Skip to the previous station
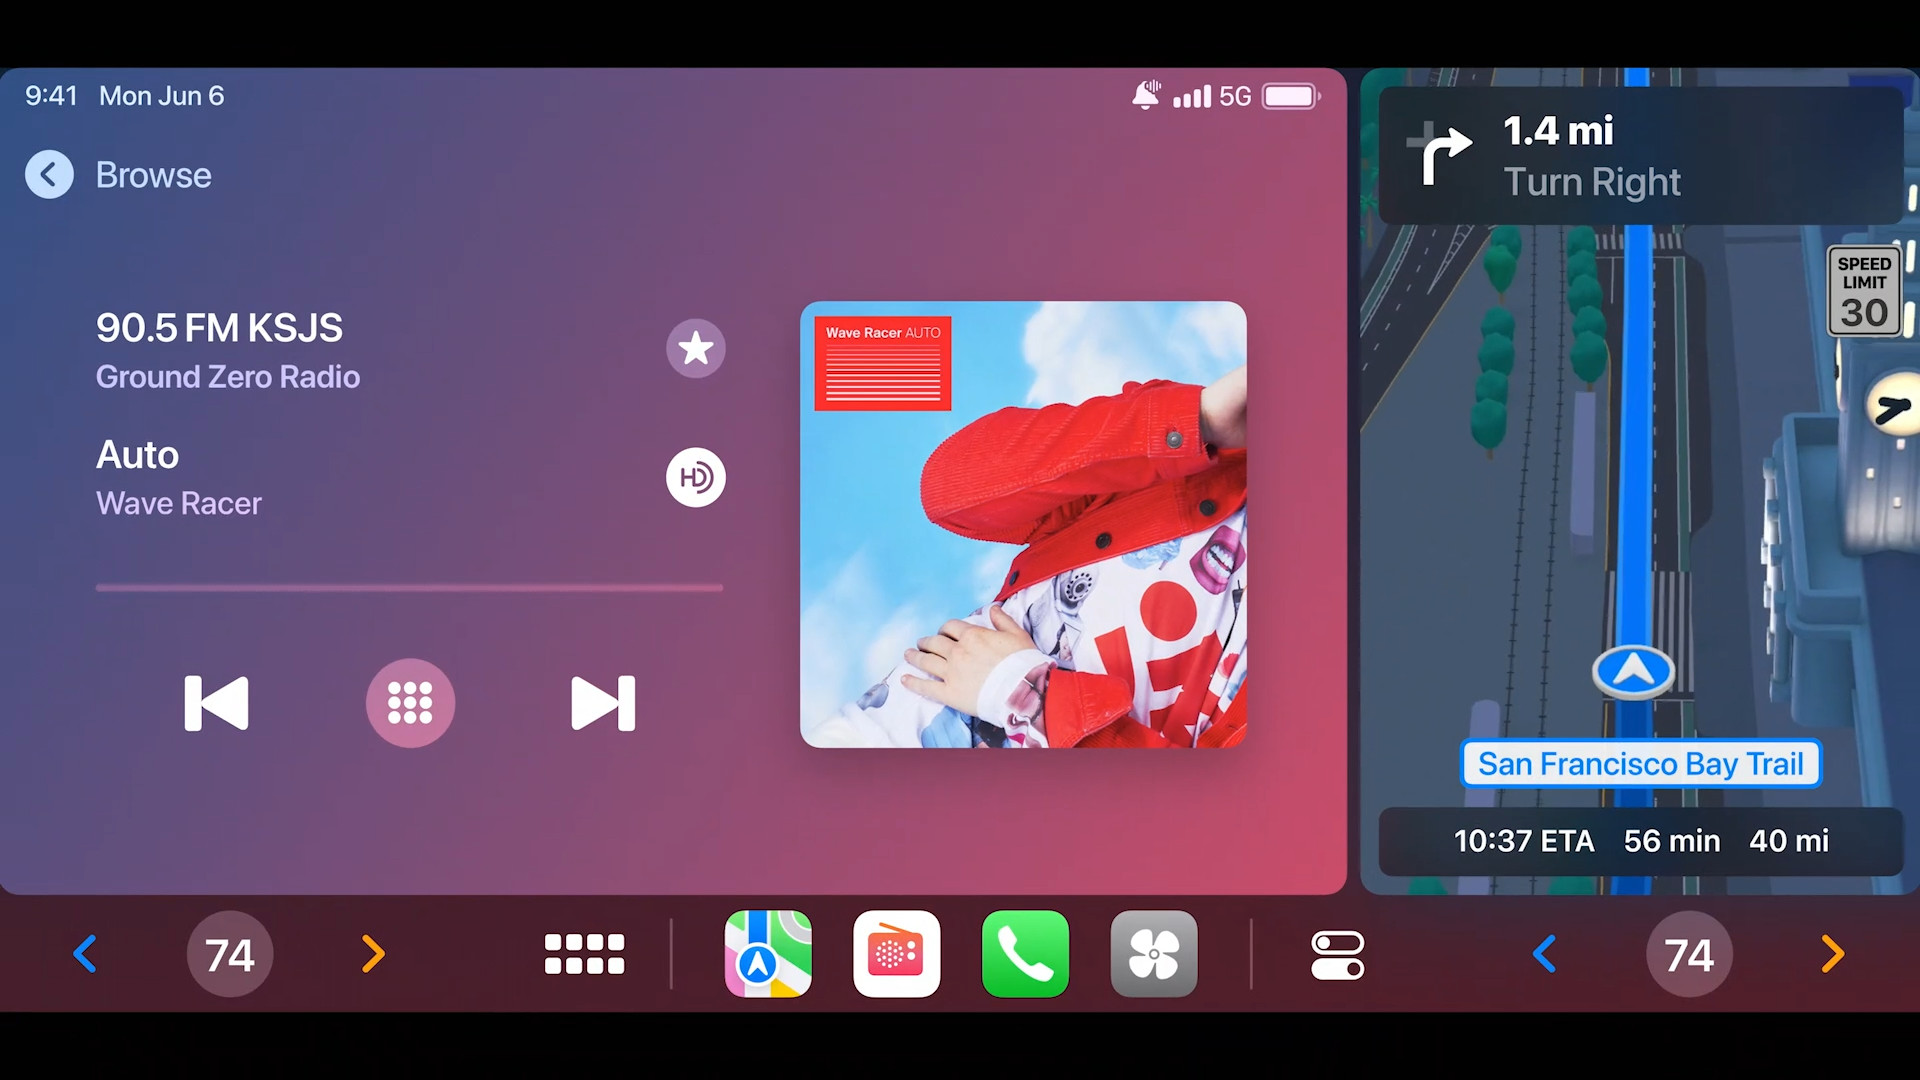The image size is (1920, 1080). (x=217, y=703)
